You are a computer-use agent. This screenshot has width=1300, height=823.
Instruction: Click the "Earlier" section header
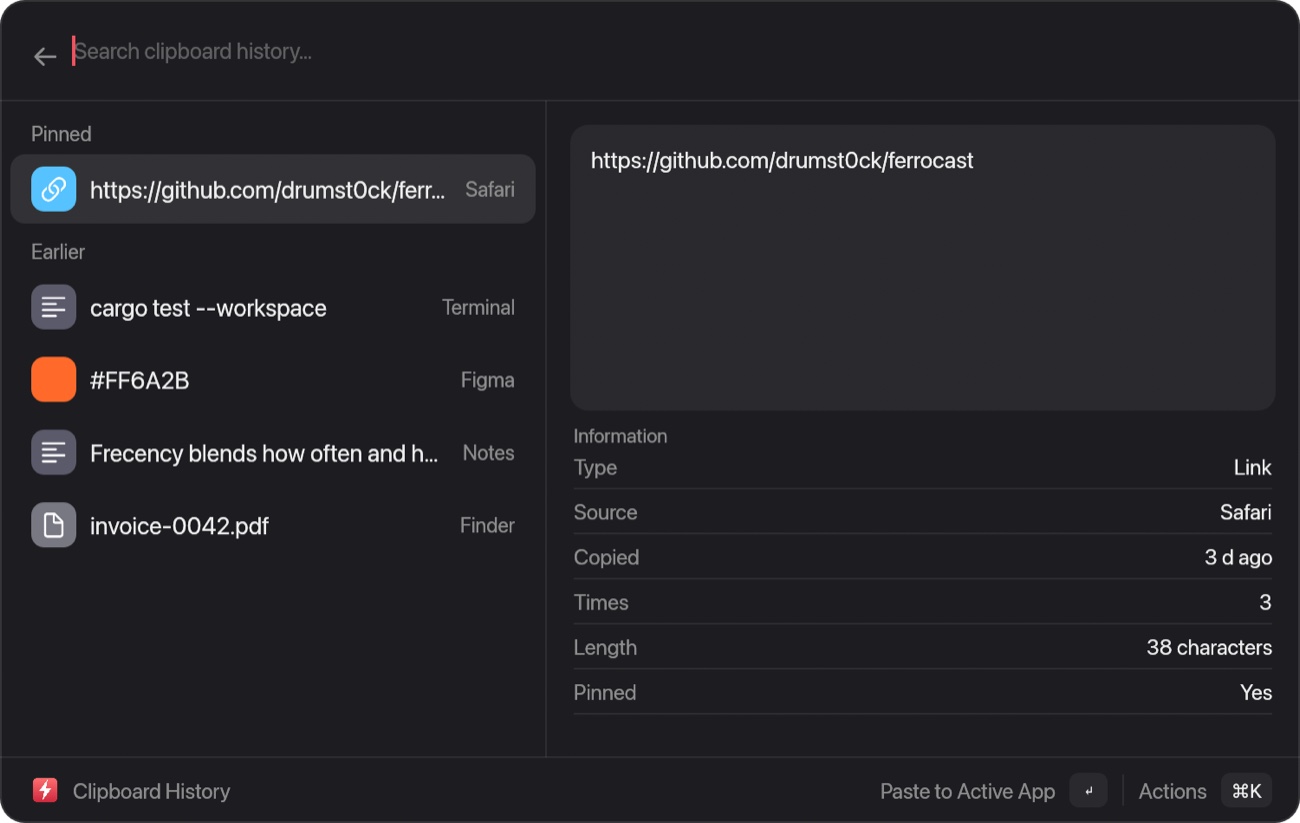click(58, 252)
